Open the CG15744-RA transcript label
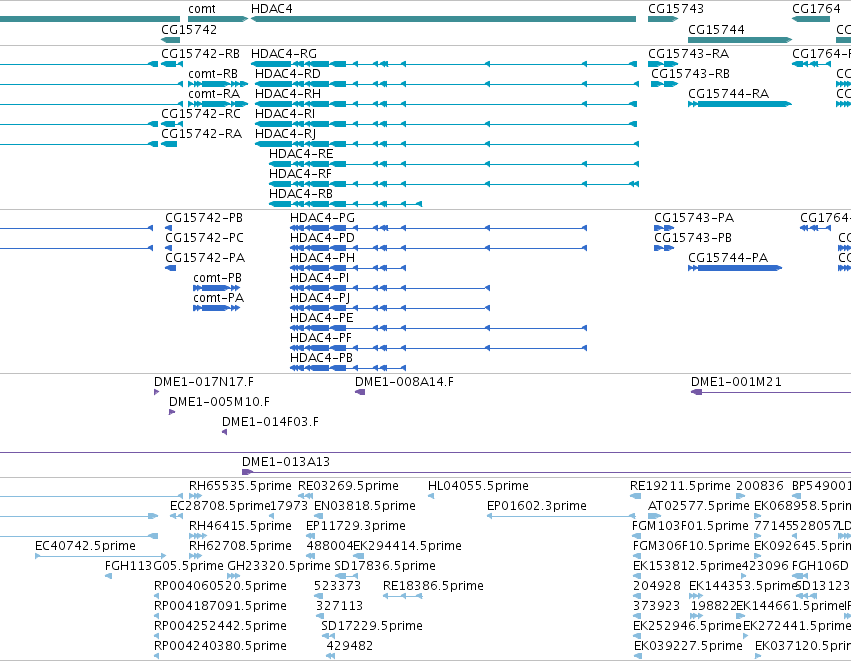The width and height of the screenshot is (851, 661). pos(728,94)
